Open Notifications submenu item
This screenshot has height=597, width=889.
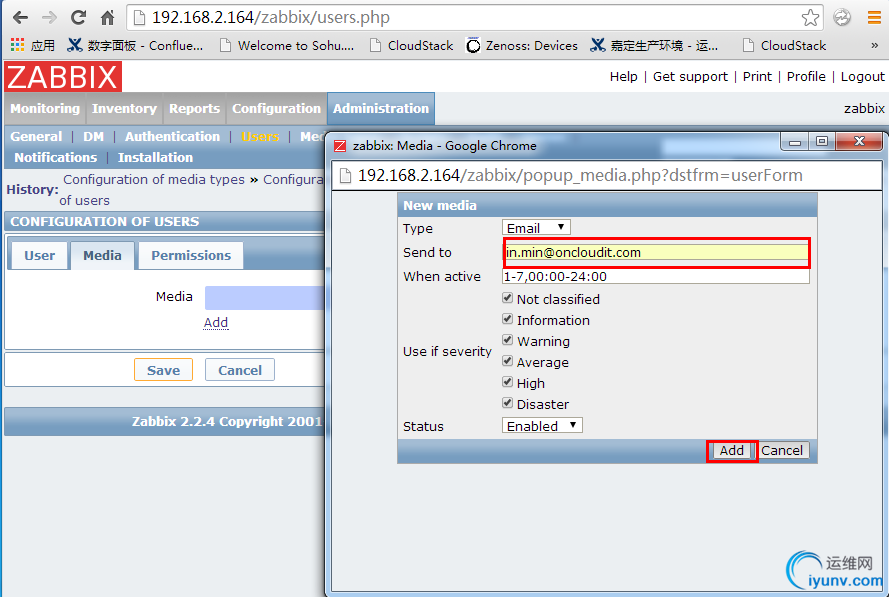click(x=56, y=158)
